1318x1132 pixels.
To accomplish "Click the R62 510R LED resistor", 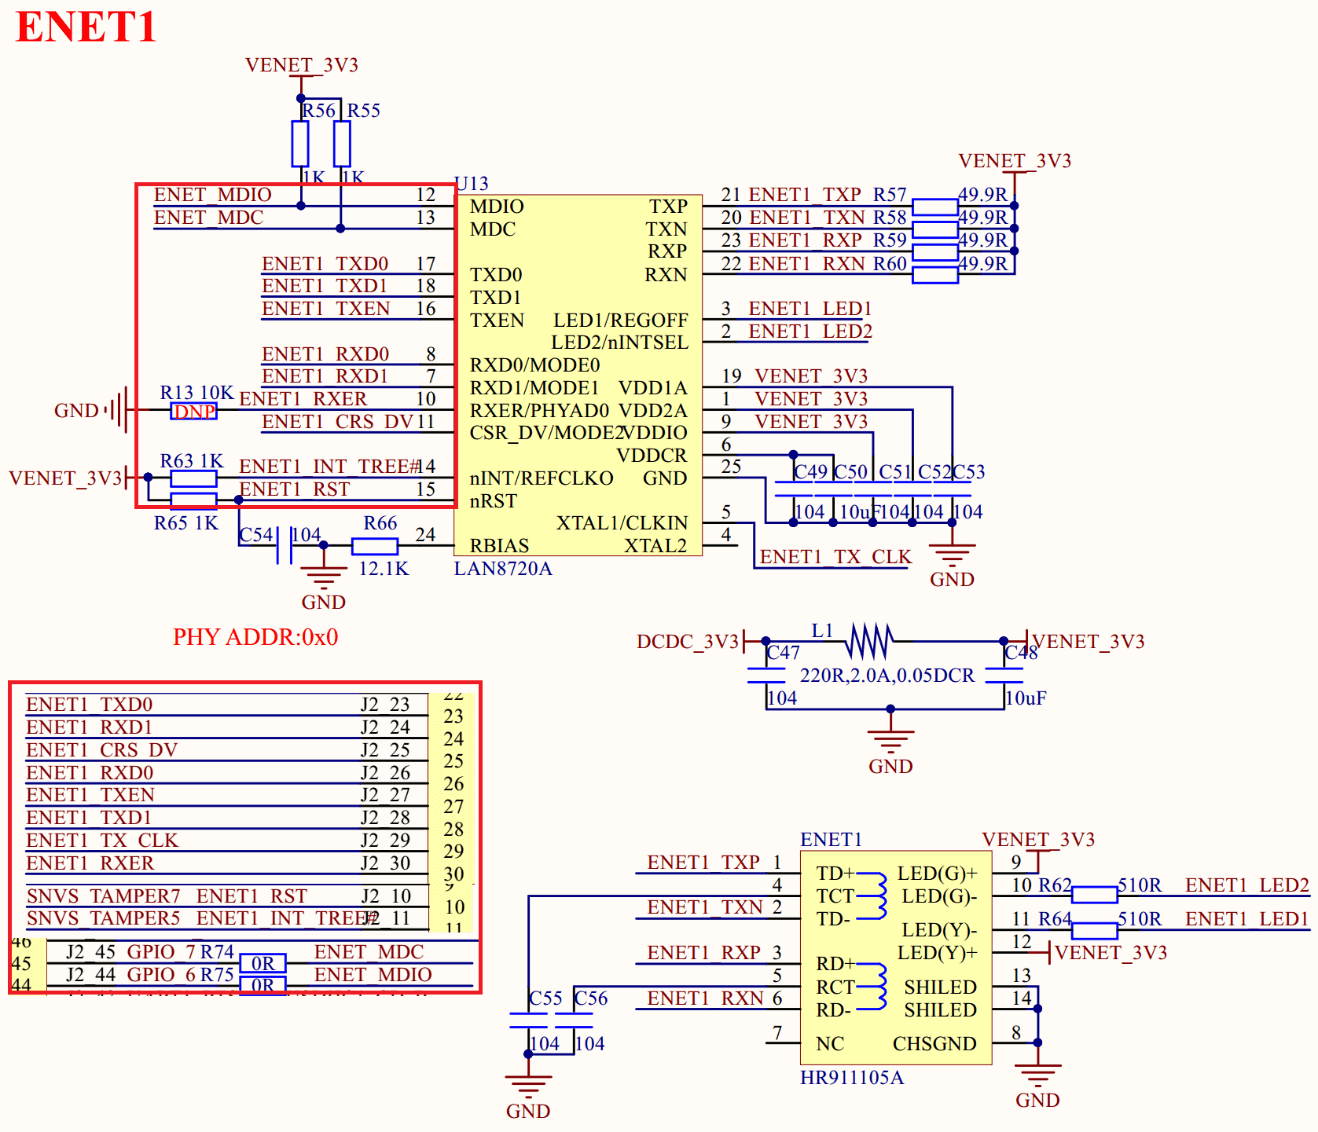I will (x=1094, y=894).
